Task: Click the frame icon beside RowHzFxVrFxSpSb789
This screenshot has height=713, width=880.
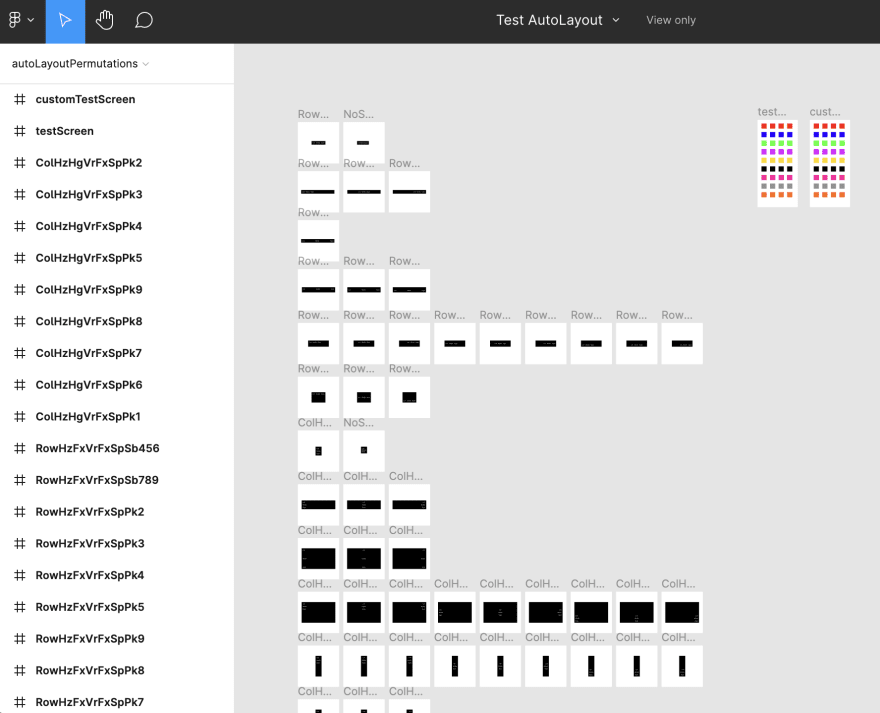Action: point(20,480)
